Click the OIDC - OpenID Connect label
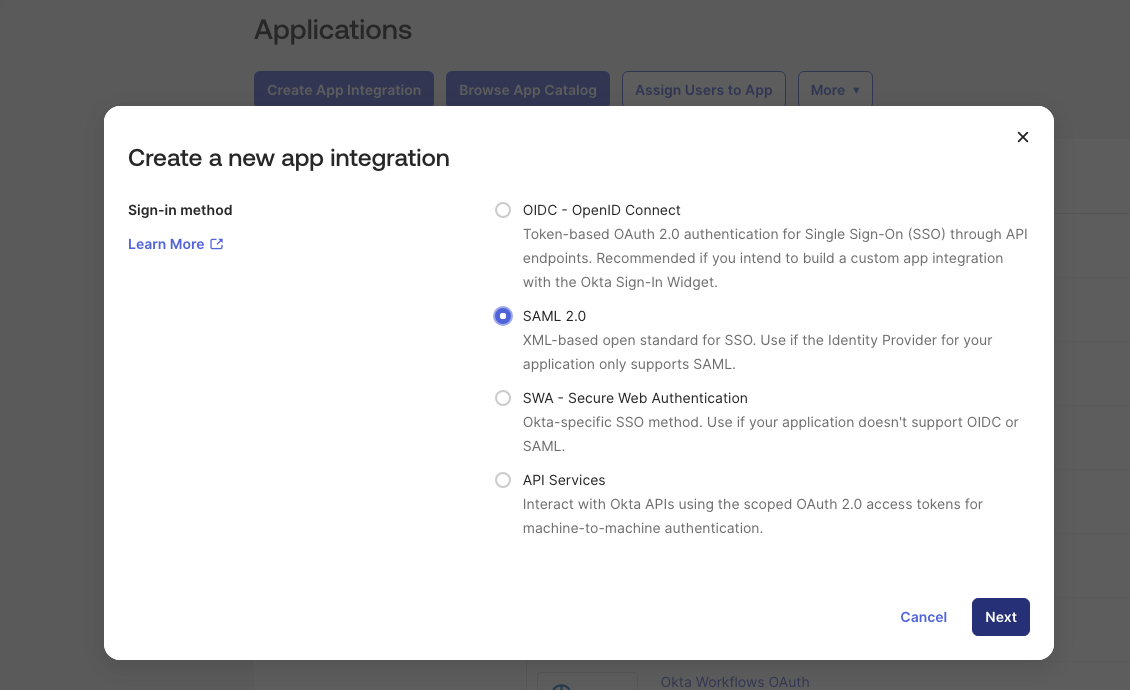1130x690 pixels. click(601, 210)
